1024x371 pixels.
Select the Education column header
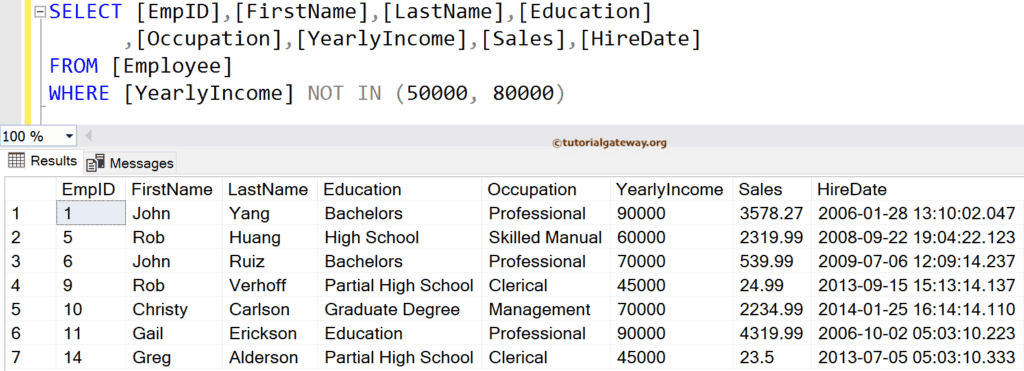[400, 189]
